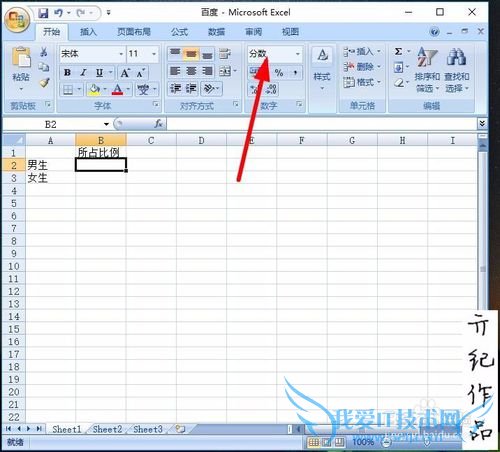The width and height of the screenshot is (500, 452).
Task: Open the Clear eraser options
Action: coord(399,83)
